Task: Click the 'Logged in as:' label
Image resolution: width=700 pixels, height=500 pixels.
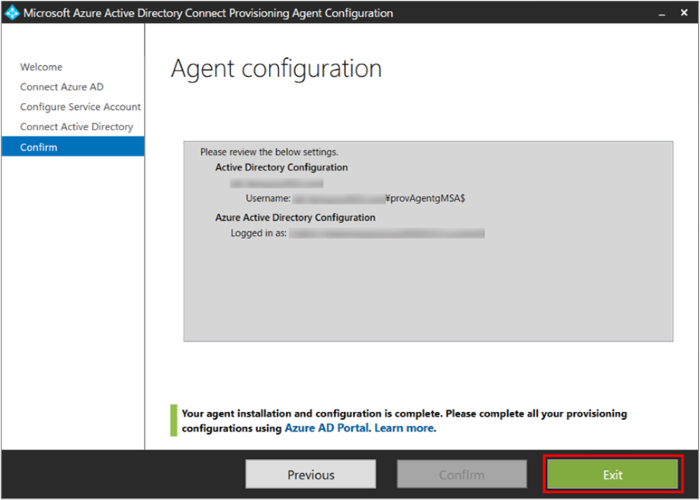Action: (x=258, y=233)
